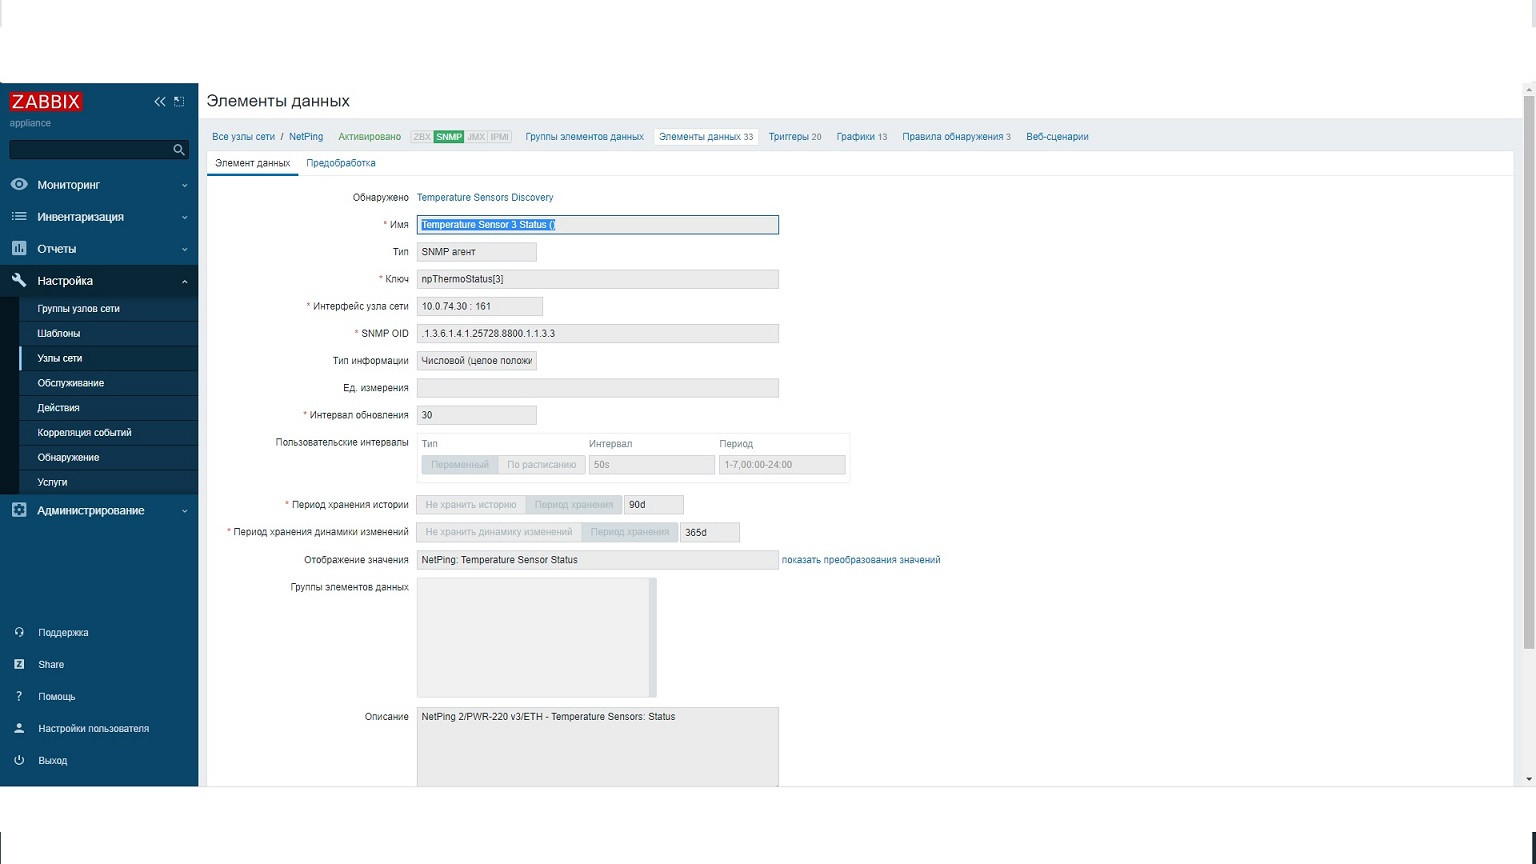Viewport: 1536px width, 864px height.
Task: Click the sidebar search input field
Action: click(x=91, y=149)
